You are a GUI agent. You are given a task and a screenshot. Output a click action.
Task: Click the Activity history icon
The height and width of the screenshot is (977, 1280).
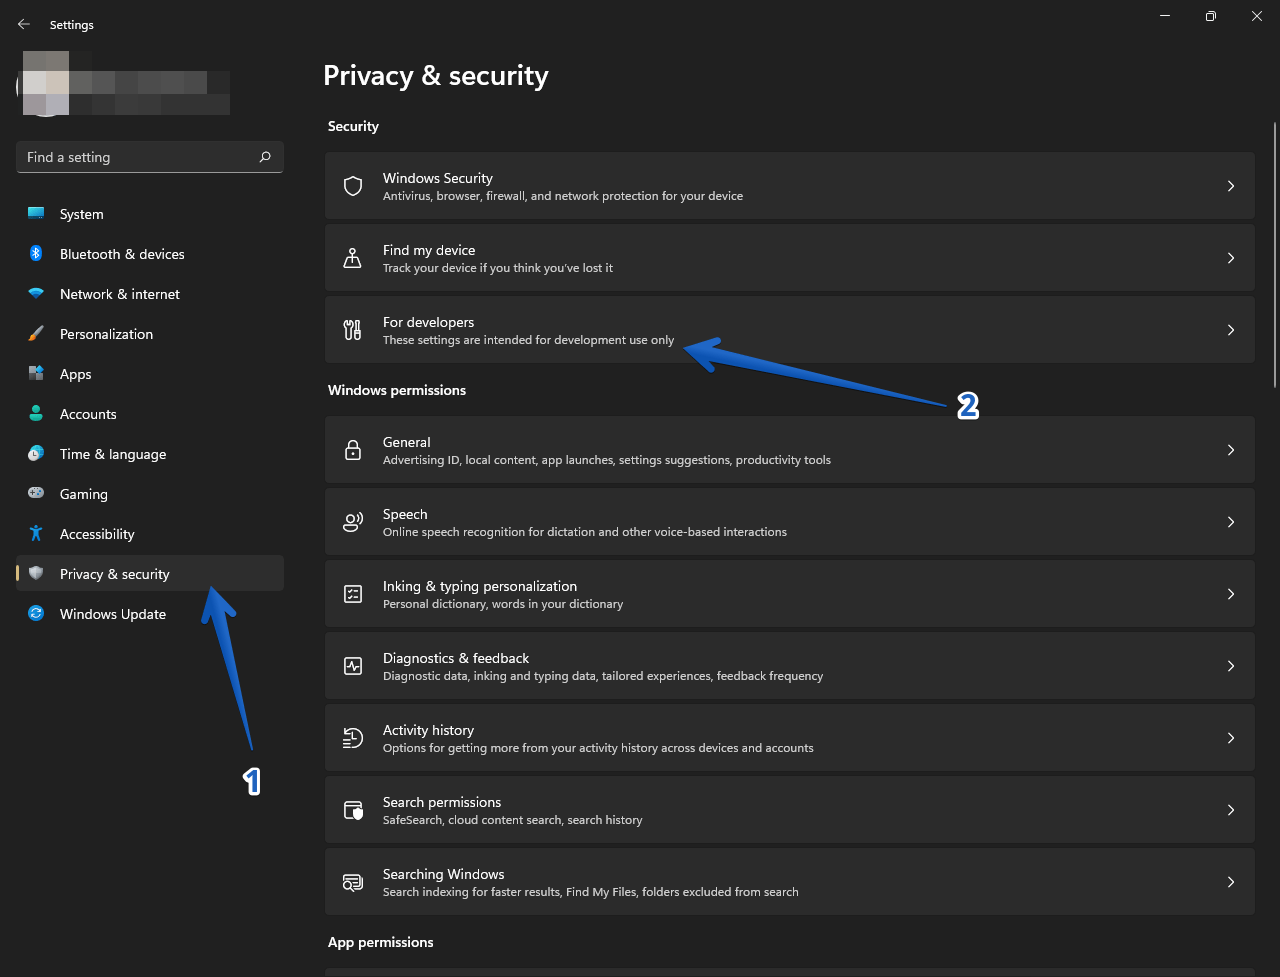click(353, 738)
